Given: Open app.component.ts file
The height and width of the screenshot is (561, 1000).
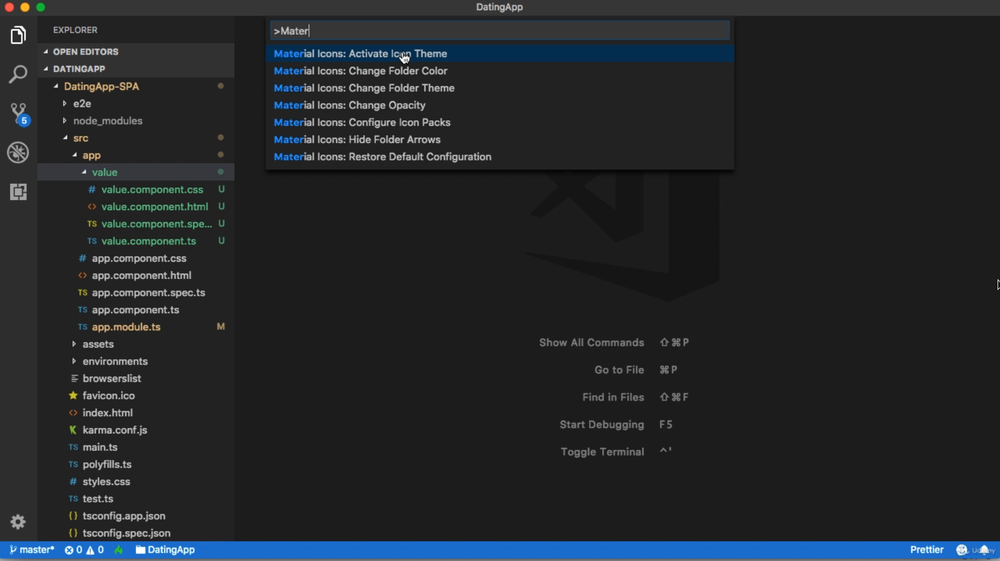Looking at the screenshot, I should (x=136, y=310).
